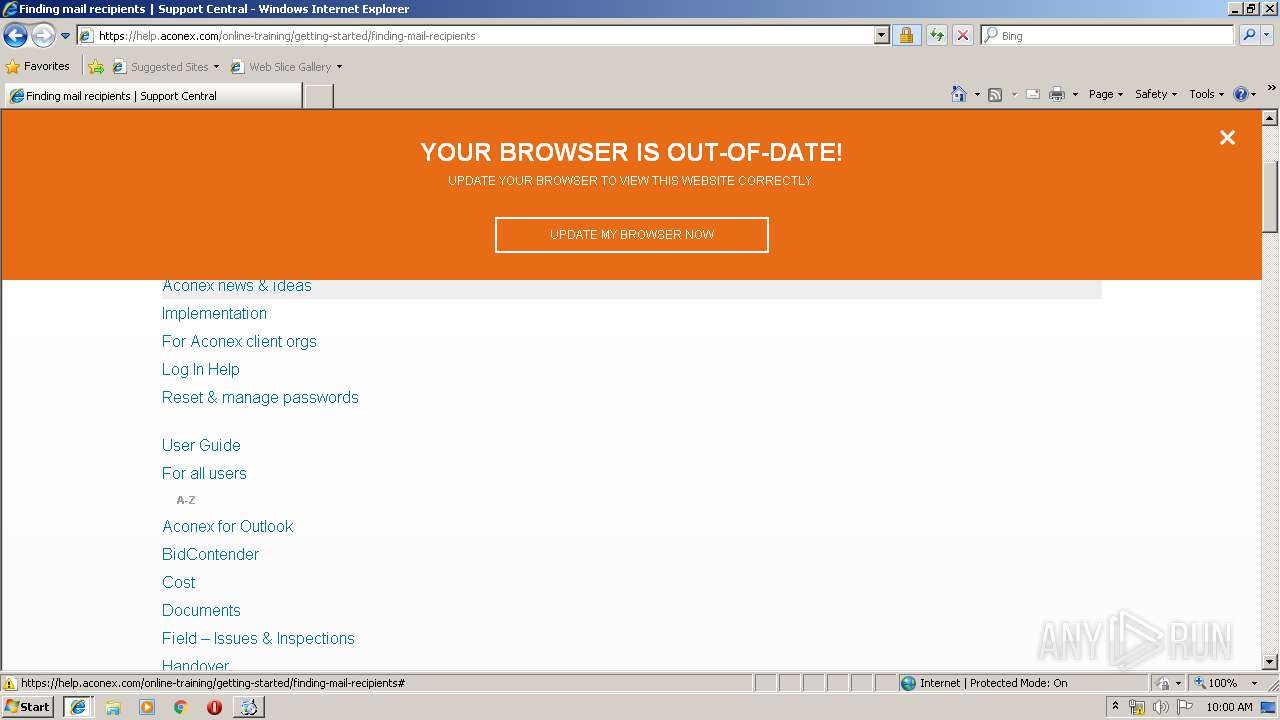Open For Aconex client orgs link
Image resolution: width=1280 pixels, height=720 pixels.
click(239, 341)
